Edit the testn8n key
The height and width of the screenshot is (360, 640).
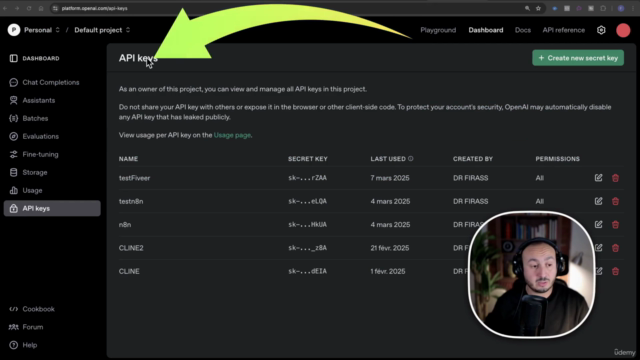[x=598, y=201]
